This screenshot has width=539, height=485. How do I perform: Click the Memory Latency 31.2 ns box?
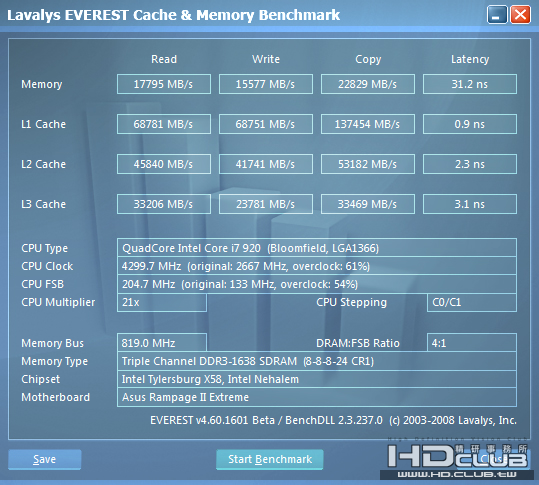[x=470, y=84]
